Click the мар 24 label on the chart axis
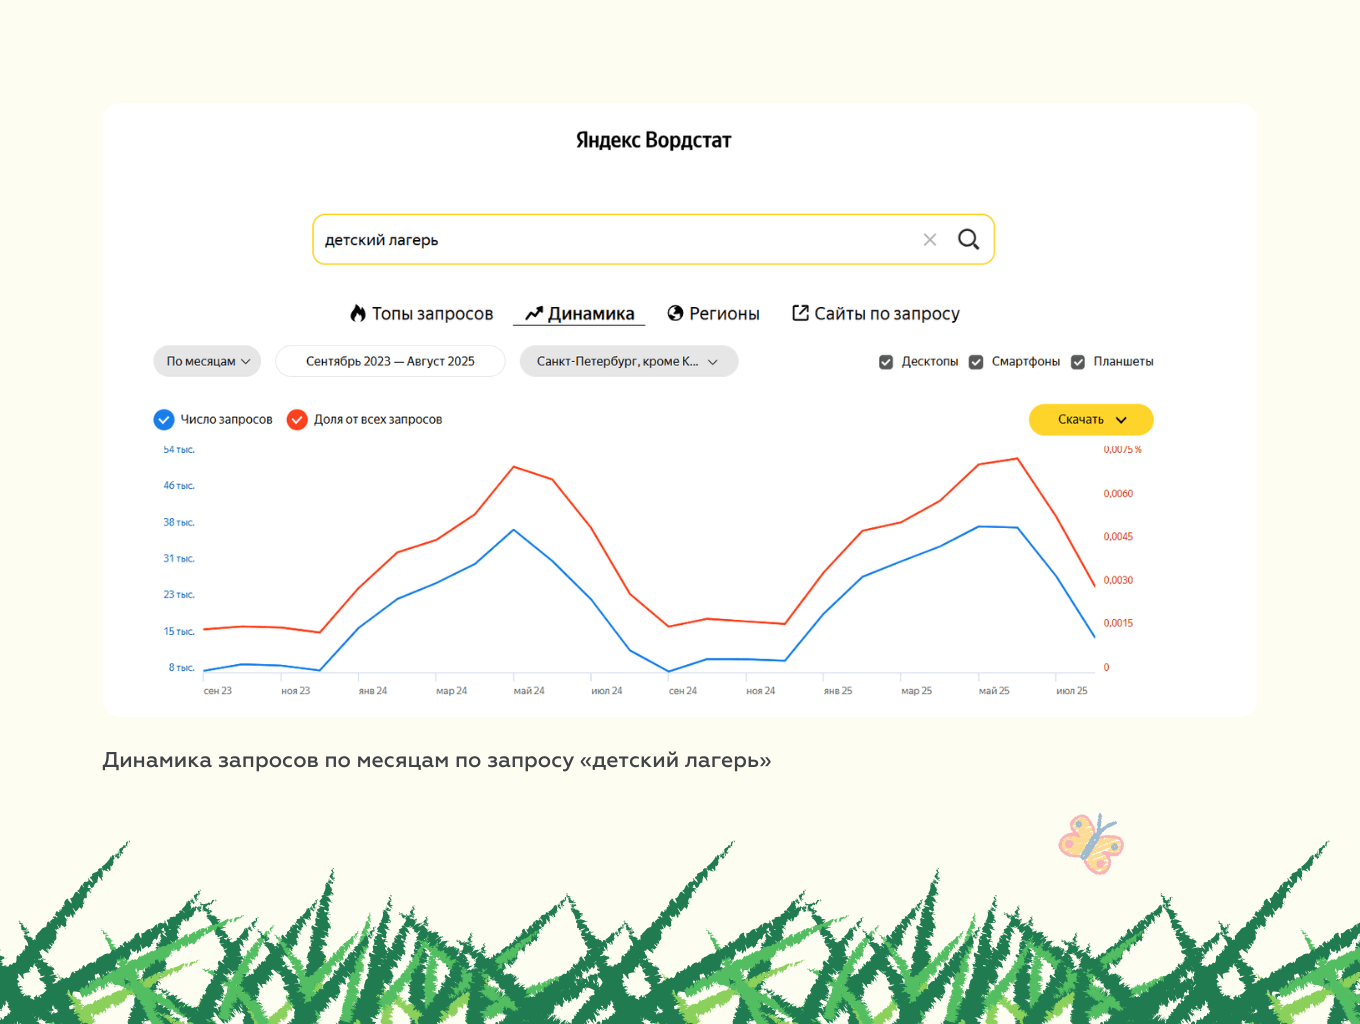This screenshot has height=1024, width=1360. (452, 691)
